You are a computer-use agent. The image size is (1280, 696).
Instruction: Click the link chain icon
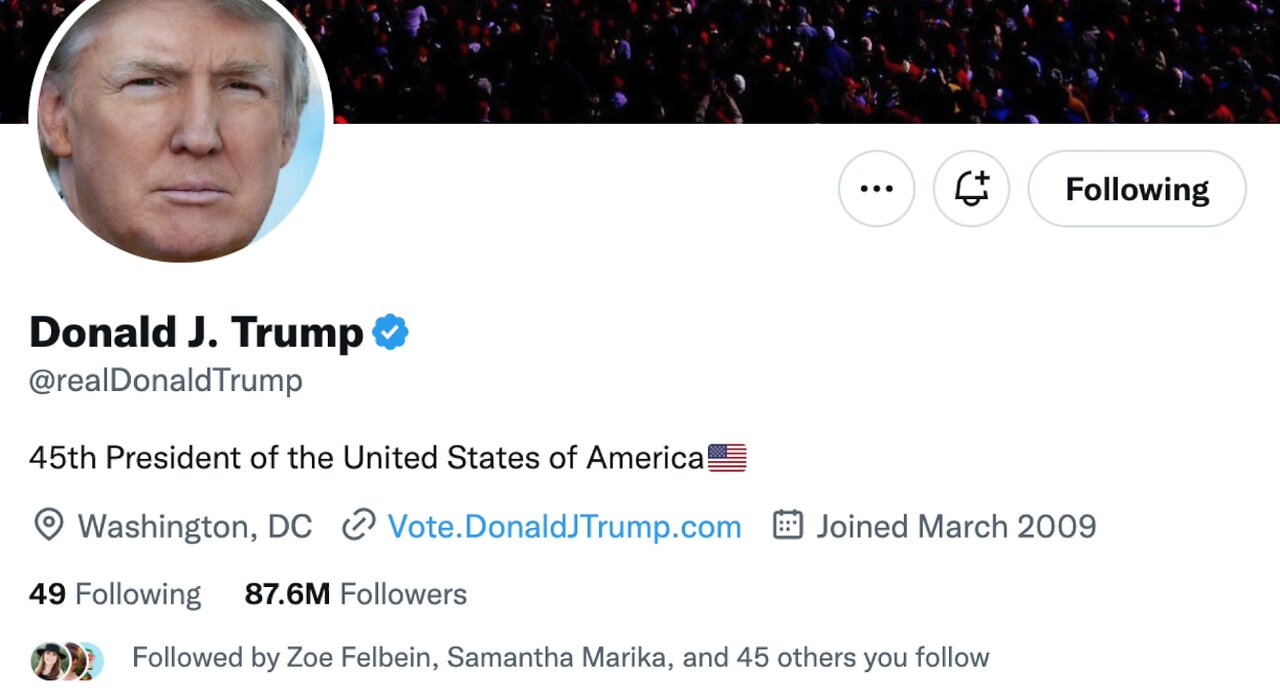[358, 525]
